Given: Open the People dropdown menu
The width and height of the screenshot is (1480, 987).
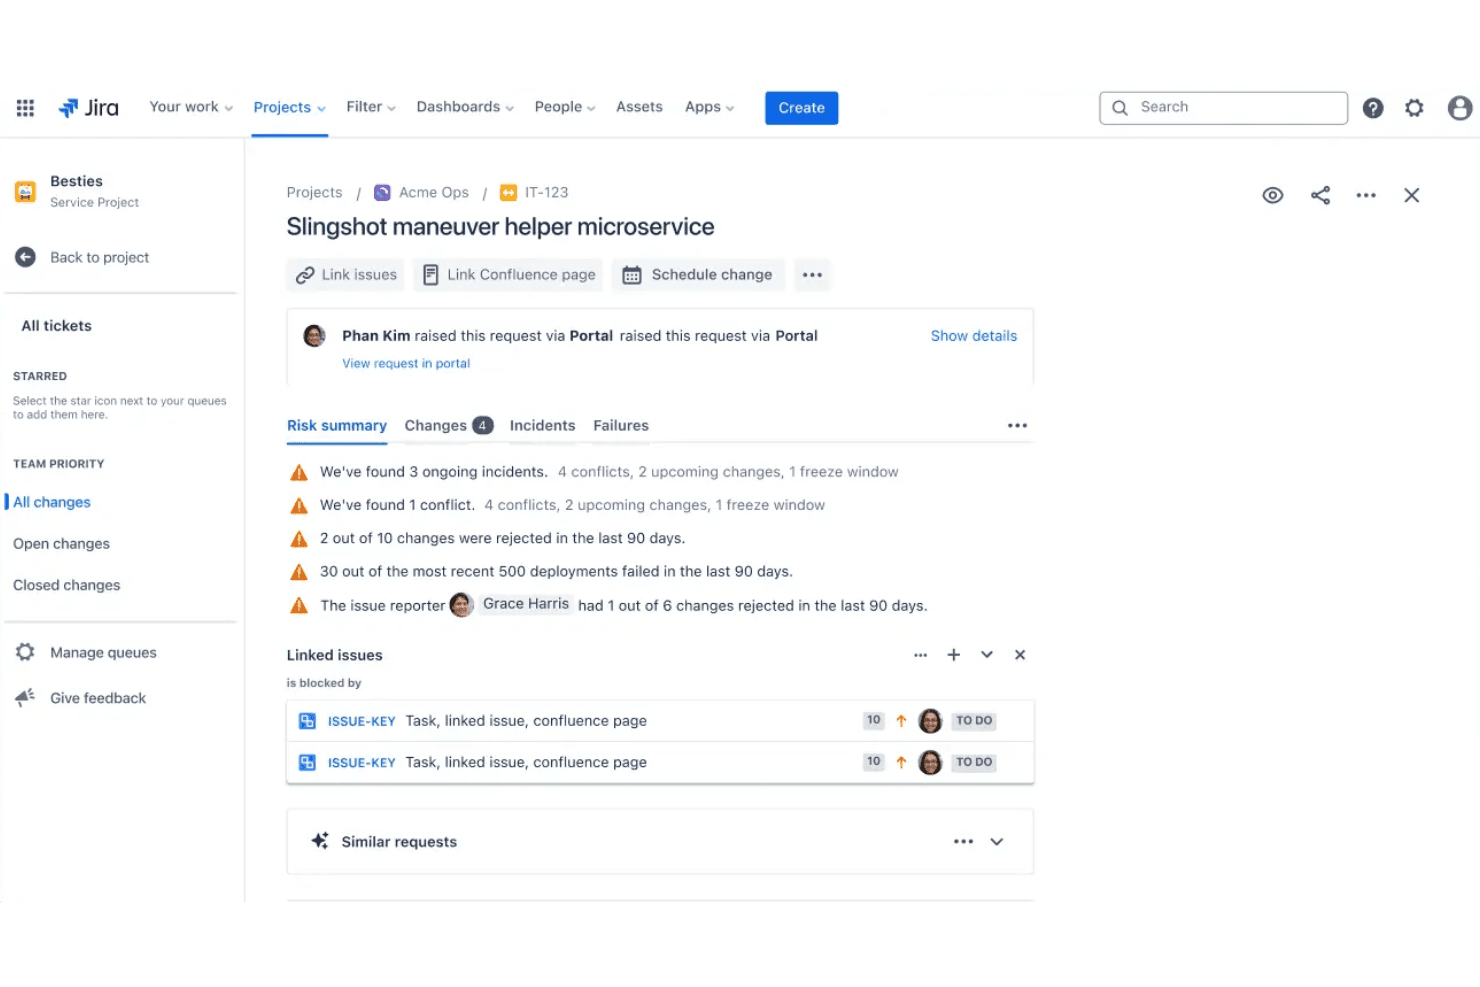Looking at the screenshot, I should 565,107.
